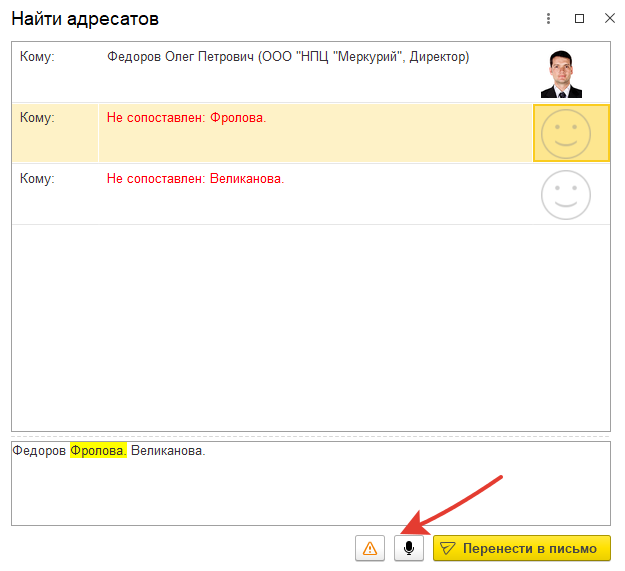Click the smiley avatar in Великанова row
The width and height of the screenshot is (625, 571).
566,194
